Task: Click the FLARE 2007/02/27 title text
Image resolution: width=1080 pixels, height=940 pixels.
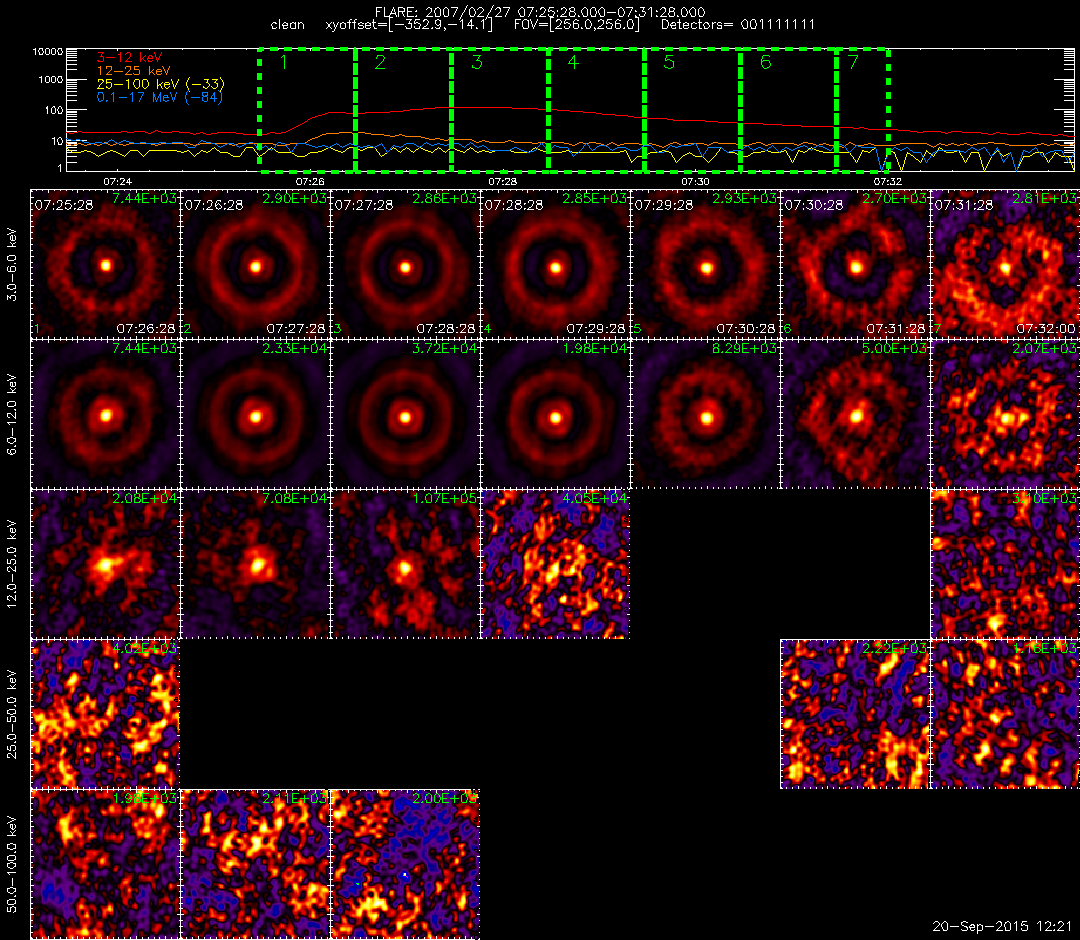Action: (x=540, y=12)
